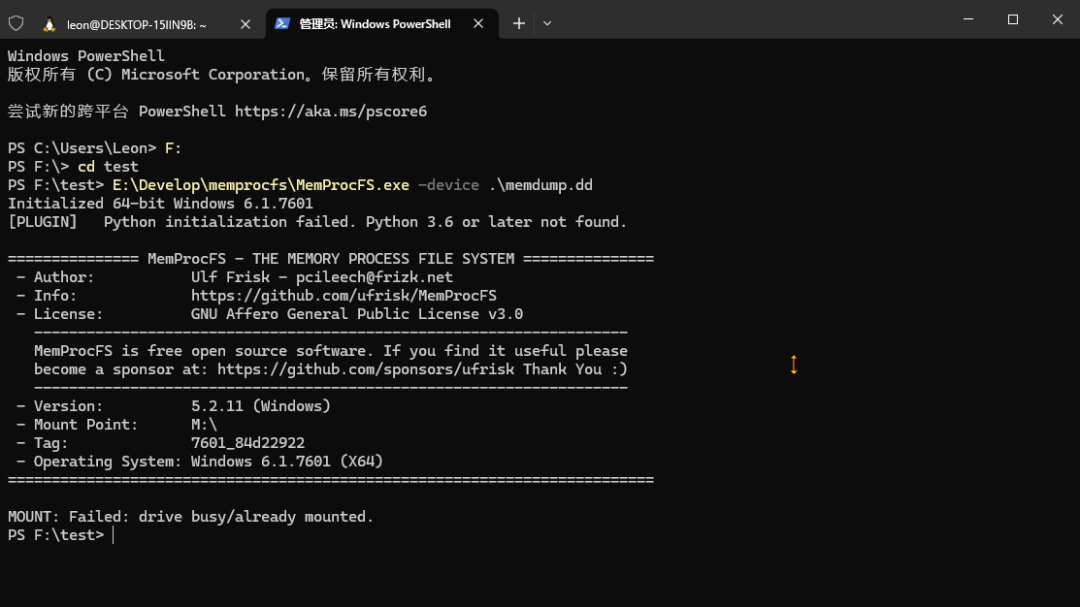Close the terminal window
The width and height of the screenshot is (1080, 607).
[1057, 19]
